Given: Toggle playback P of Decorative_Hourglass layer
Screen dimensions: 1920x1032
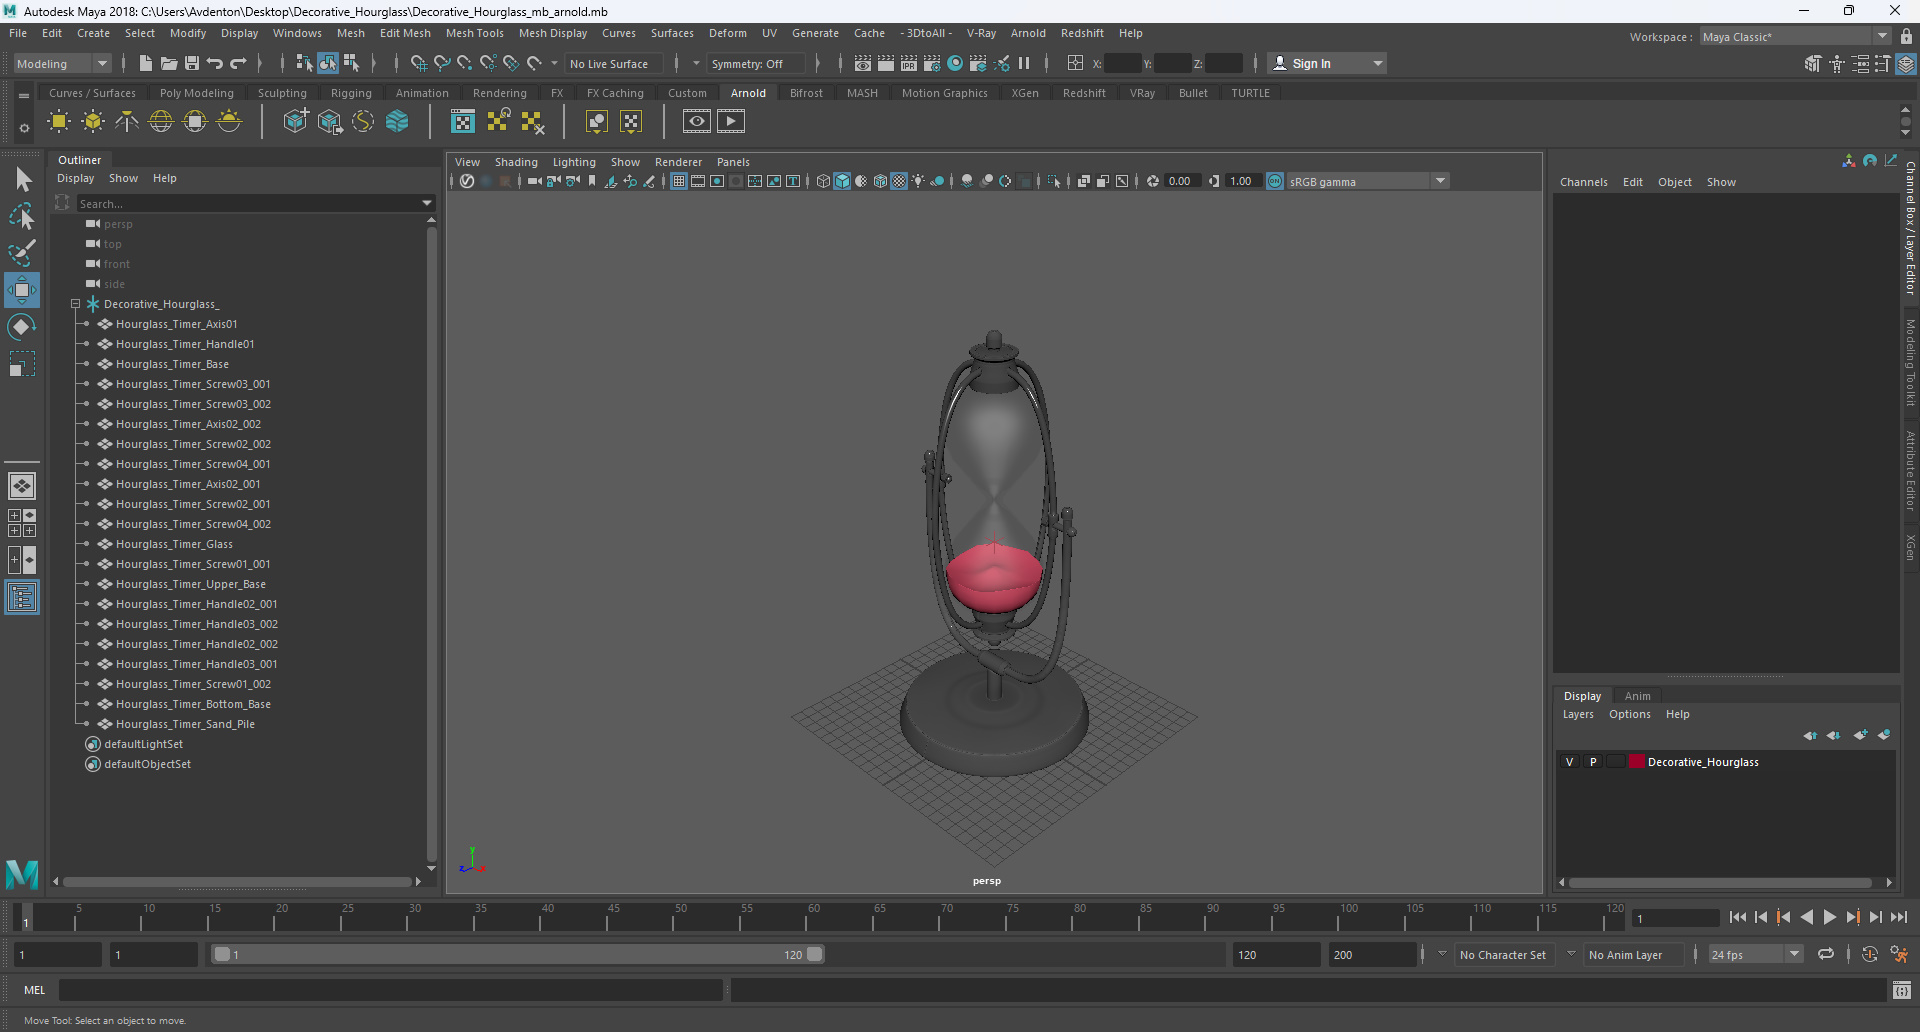Looking at the screenshot, I should [x=1593, y=762].
